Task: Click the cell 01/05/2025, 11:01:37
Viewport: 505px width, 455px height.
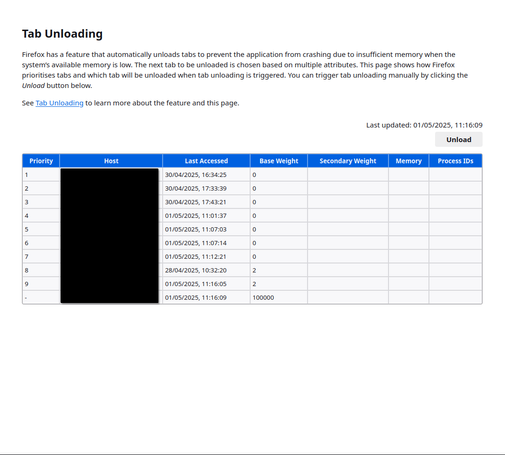Action: [206, 216]
